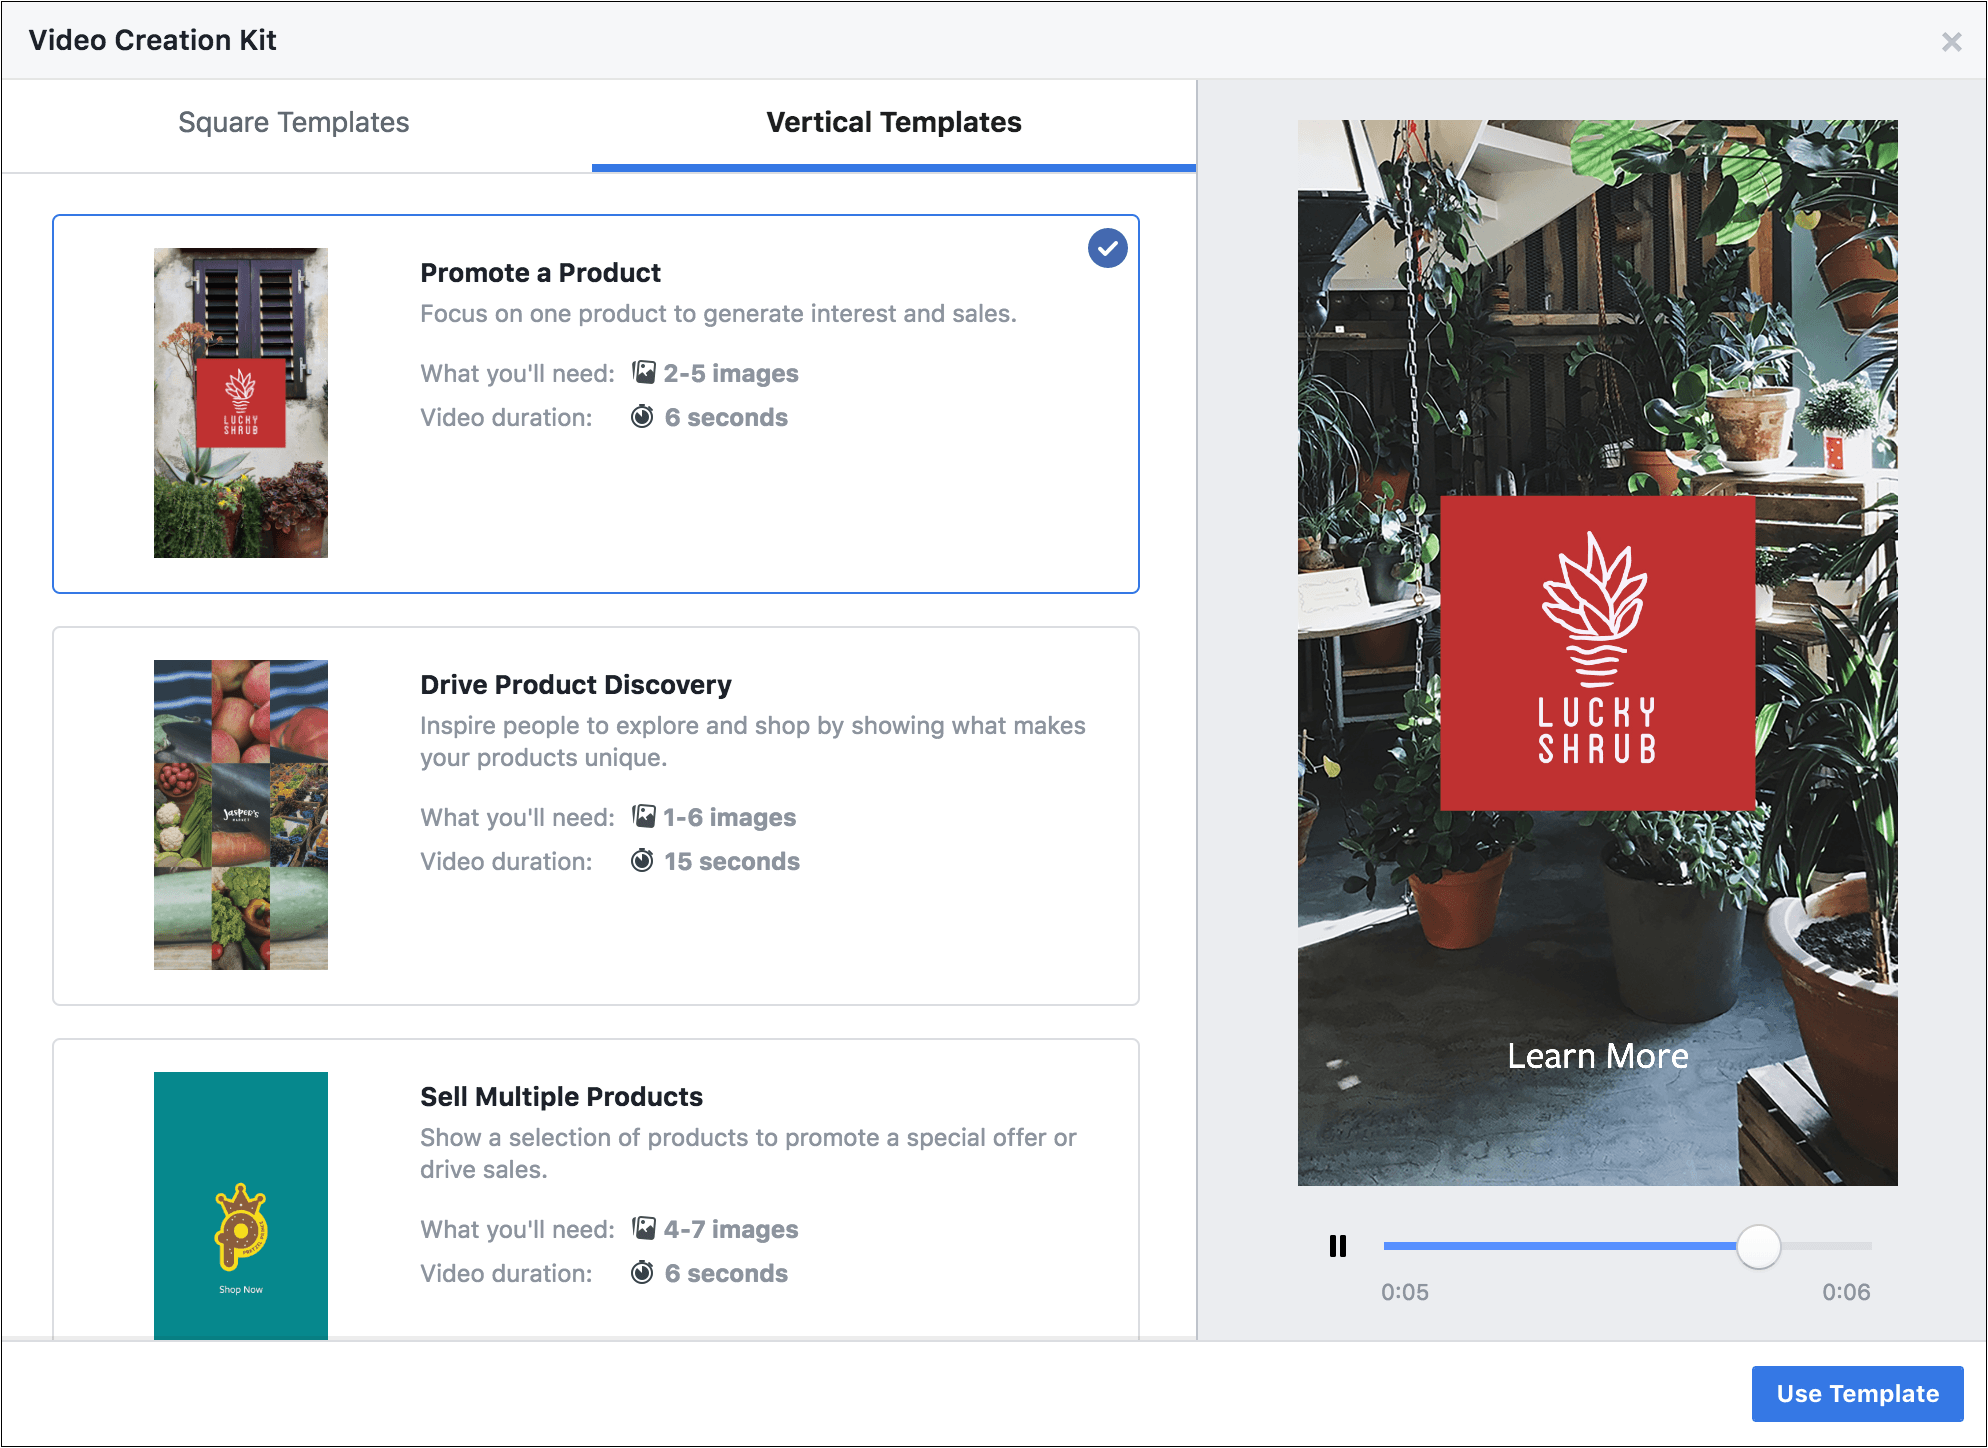Click the Lucky Shrub window thumbnail image
The width and height of the screenshot is (1988, 1448).
click(x=241, y=403)
